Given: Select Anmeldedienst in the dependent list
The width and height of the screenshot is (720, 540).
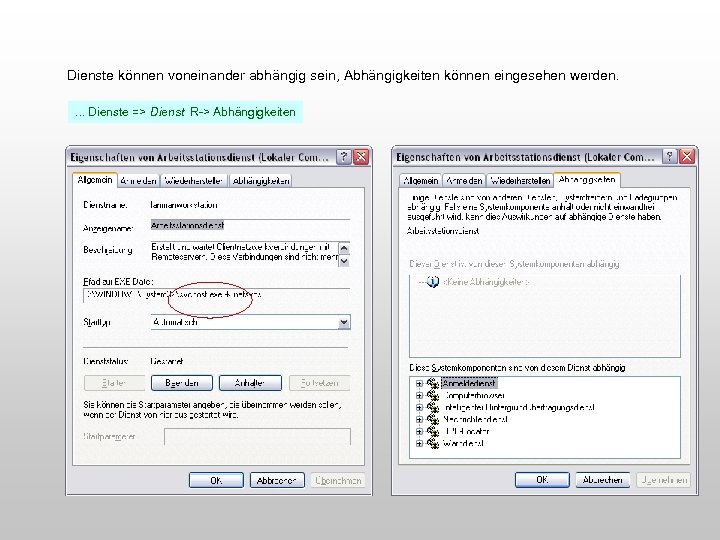Looking at the screenshot, I should click(469, 383).
